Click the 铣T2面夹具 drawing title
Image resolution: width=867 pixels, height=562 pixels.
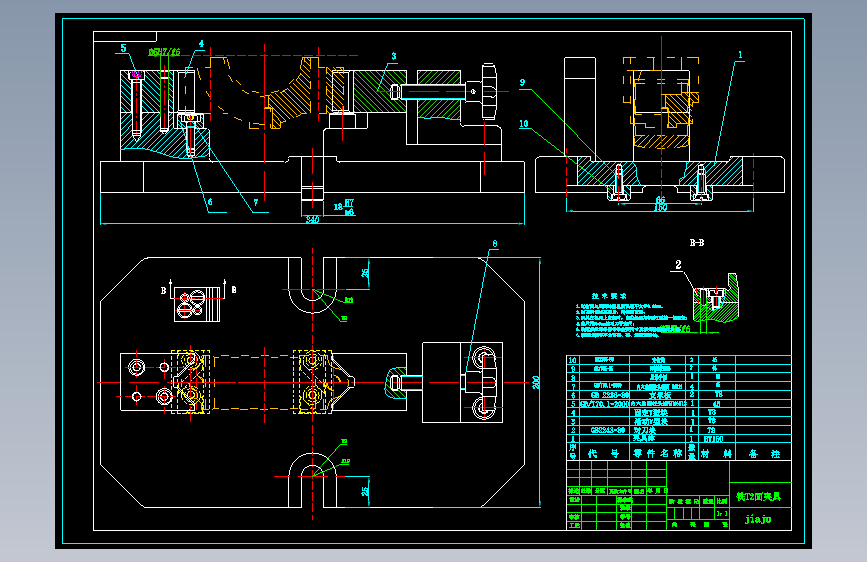pos(758,497)
